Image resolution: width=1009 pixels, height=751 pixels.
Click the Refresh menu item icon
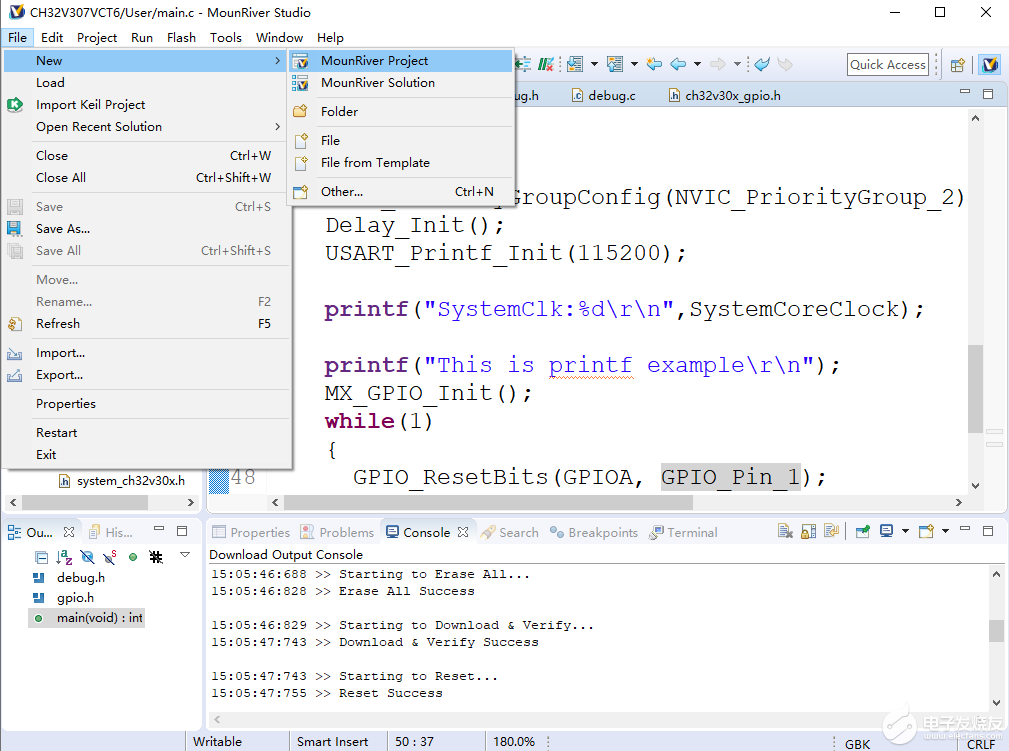(15, 324)
